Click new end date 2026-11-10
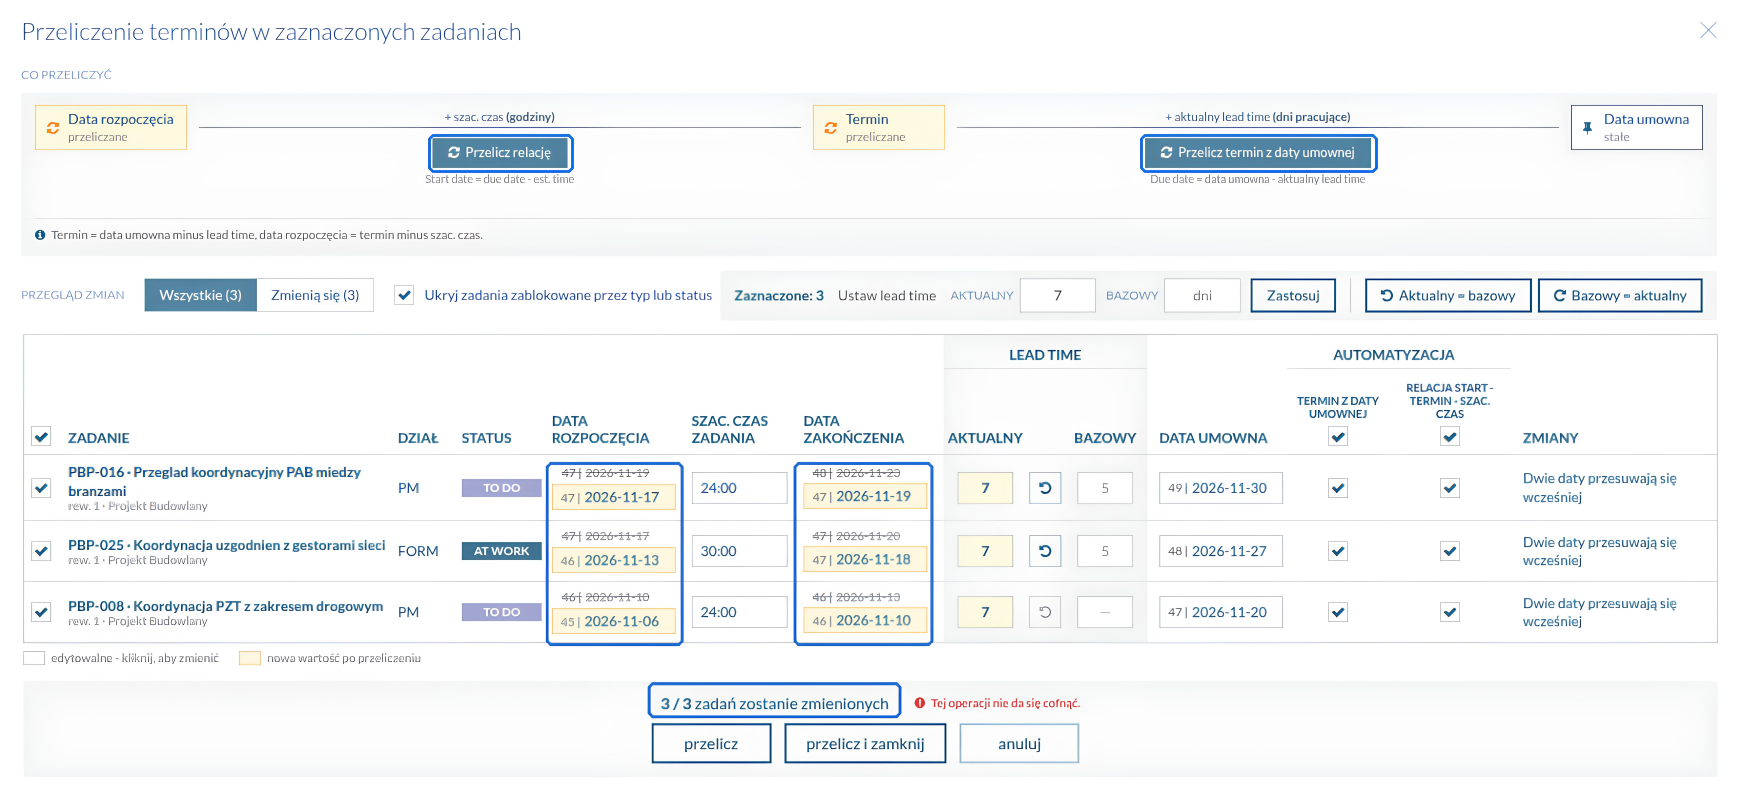The width and height of the screenshot is (1737, 790). (865, 620)
